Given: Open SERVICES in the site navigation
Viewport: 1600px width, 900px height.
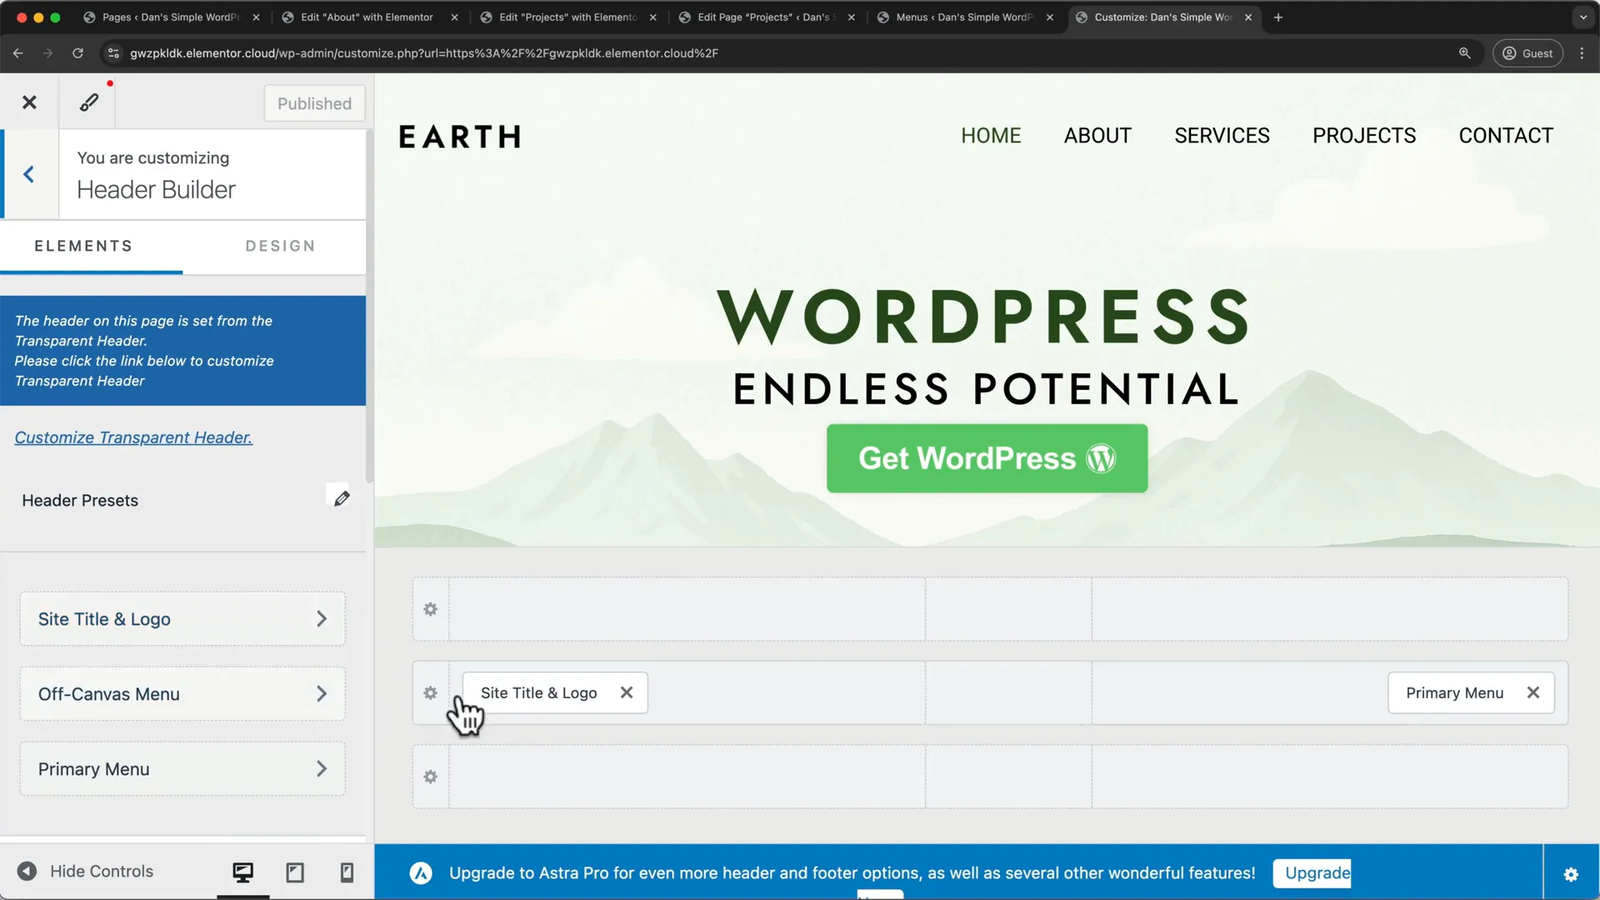Looking at the screenshot, I should click(1222, 136).
